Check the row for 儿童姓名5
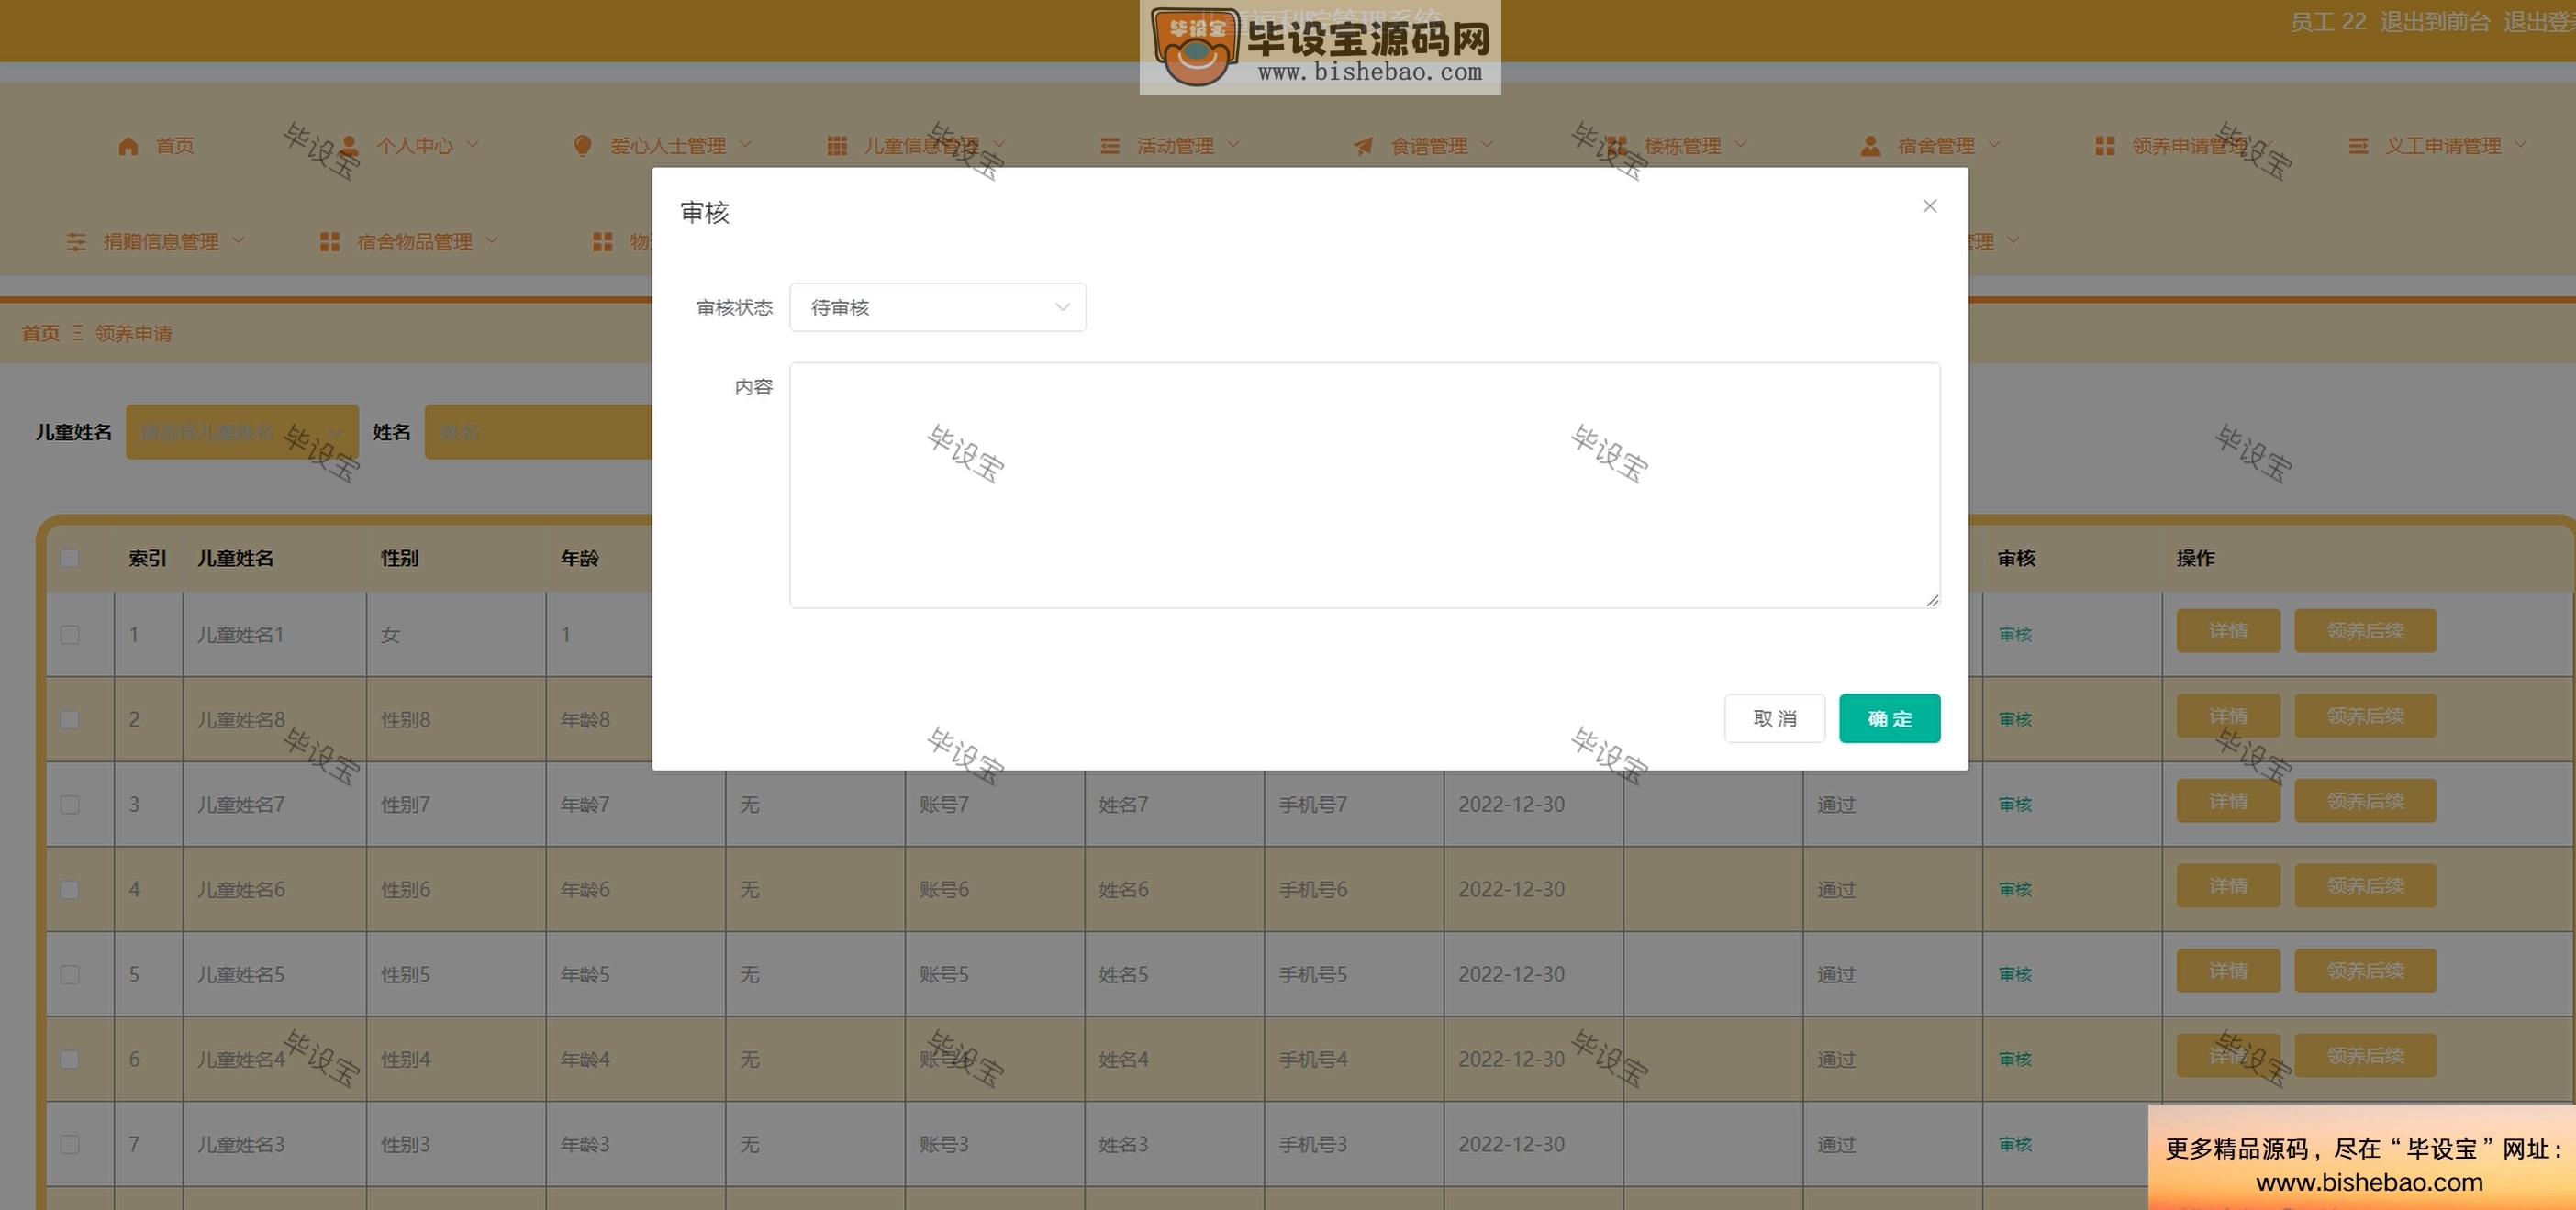The width and height of the screenshot is (2576, 1210). tap(70, 975)
